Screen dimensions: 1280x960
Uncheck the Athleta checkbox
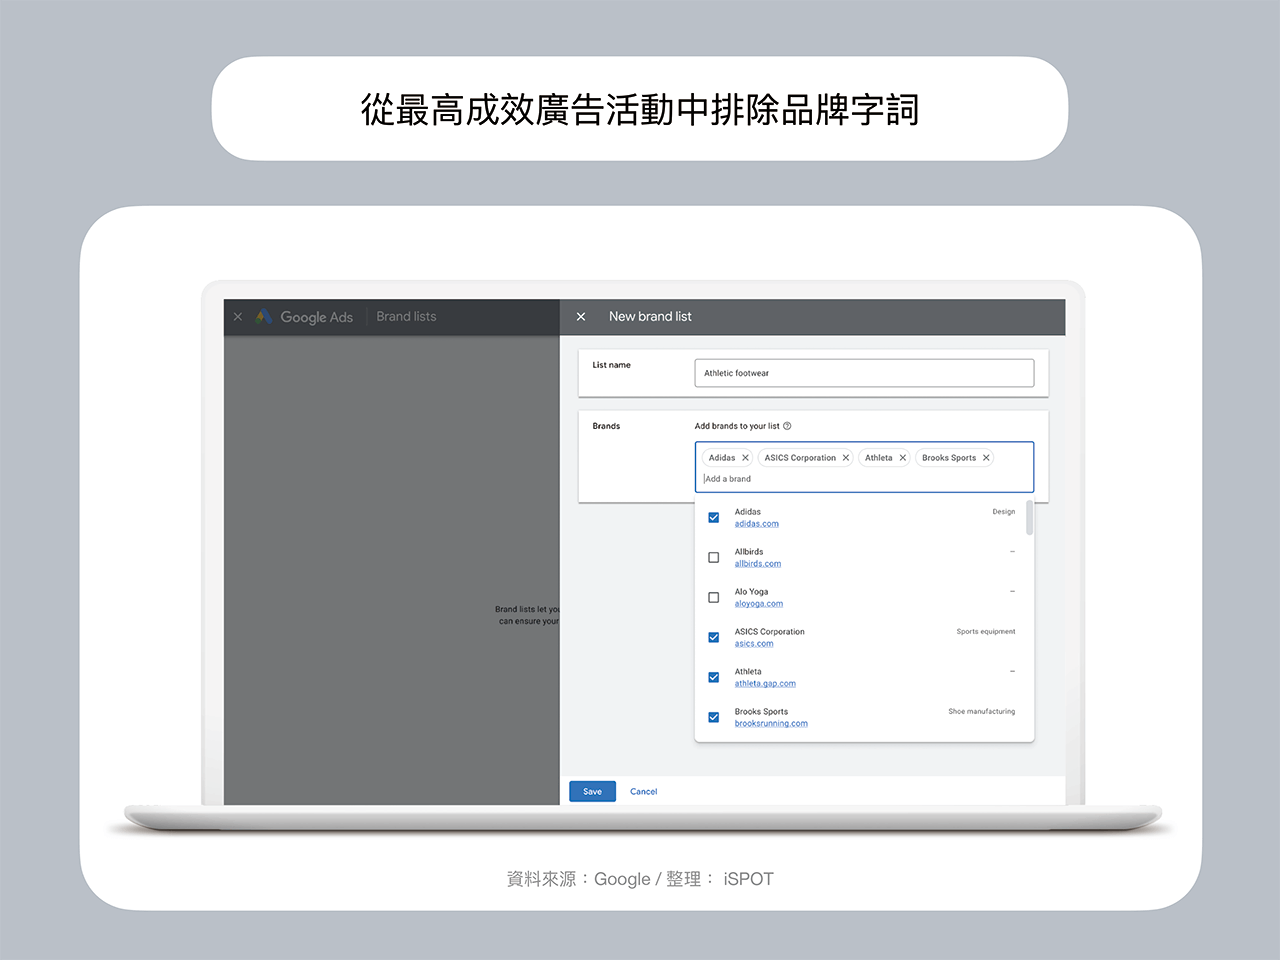coord(714,678)
